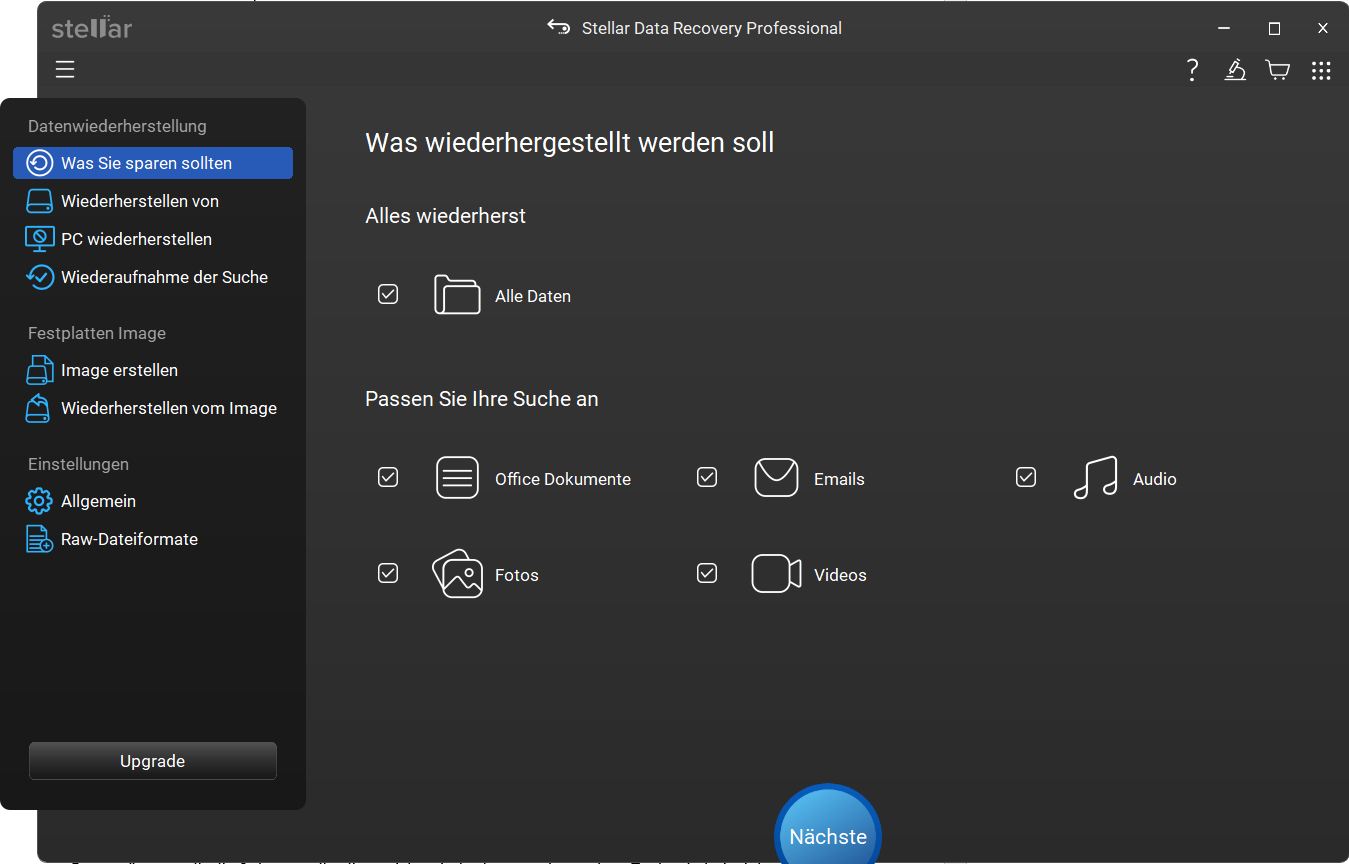Screen dimensions: 1349x864
Task: Click the 'Alle Daten' label
Action: 533,296
